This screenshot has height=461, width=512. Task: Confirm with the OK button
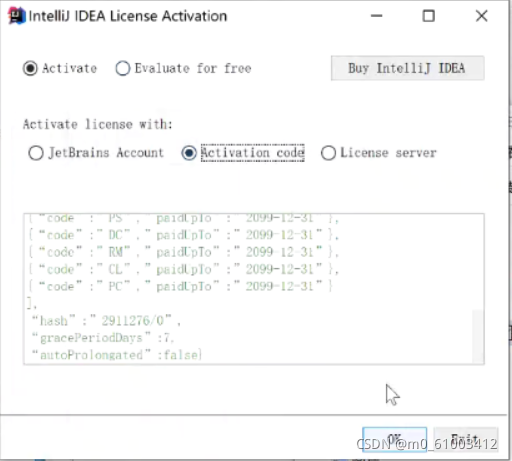click(394, 439)
